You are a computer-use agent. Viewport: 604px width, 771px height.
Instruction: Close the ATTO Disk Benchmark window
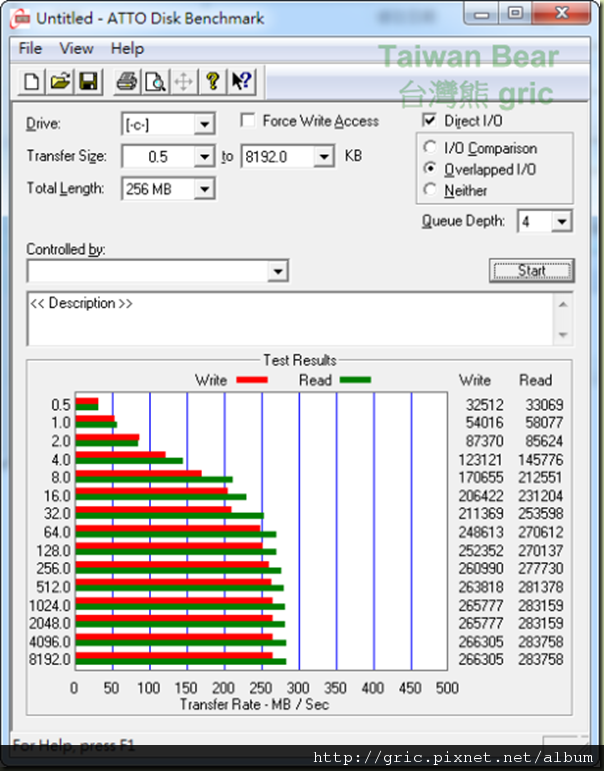point(561,14)
